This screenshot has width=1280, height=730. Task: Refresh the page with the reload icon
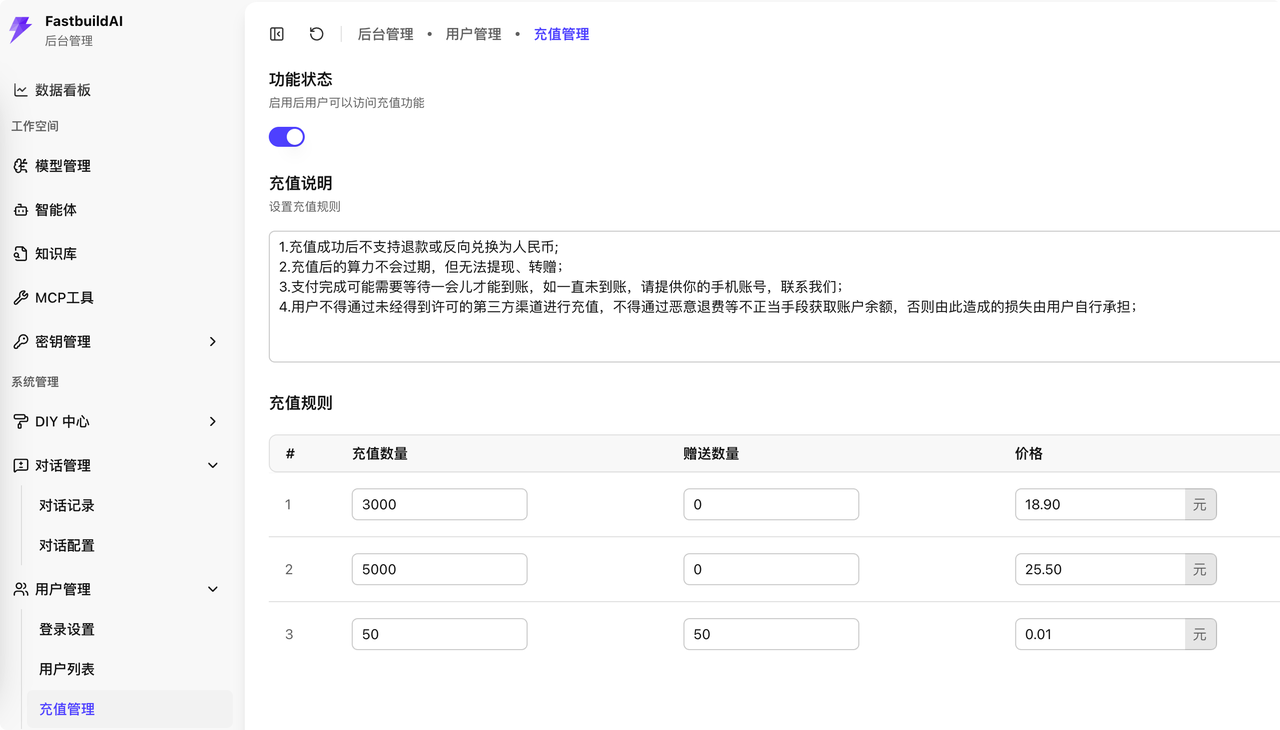coord(316,33)
